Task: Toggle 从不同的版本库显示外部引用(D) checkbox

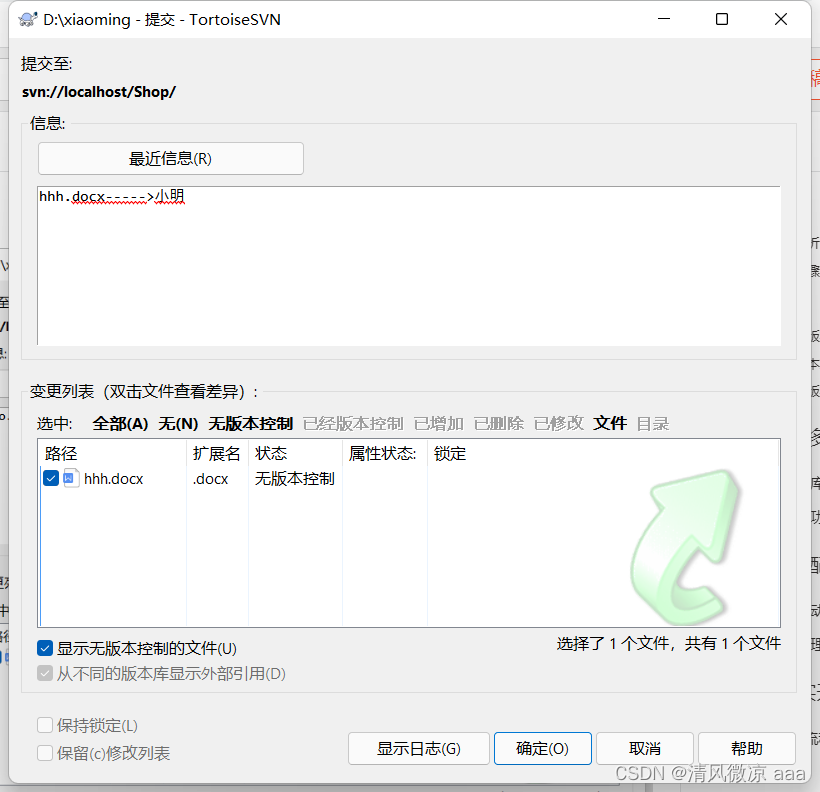Action: (x=45, y=673)
